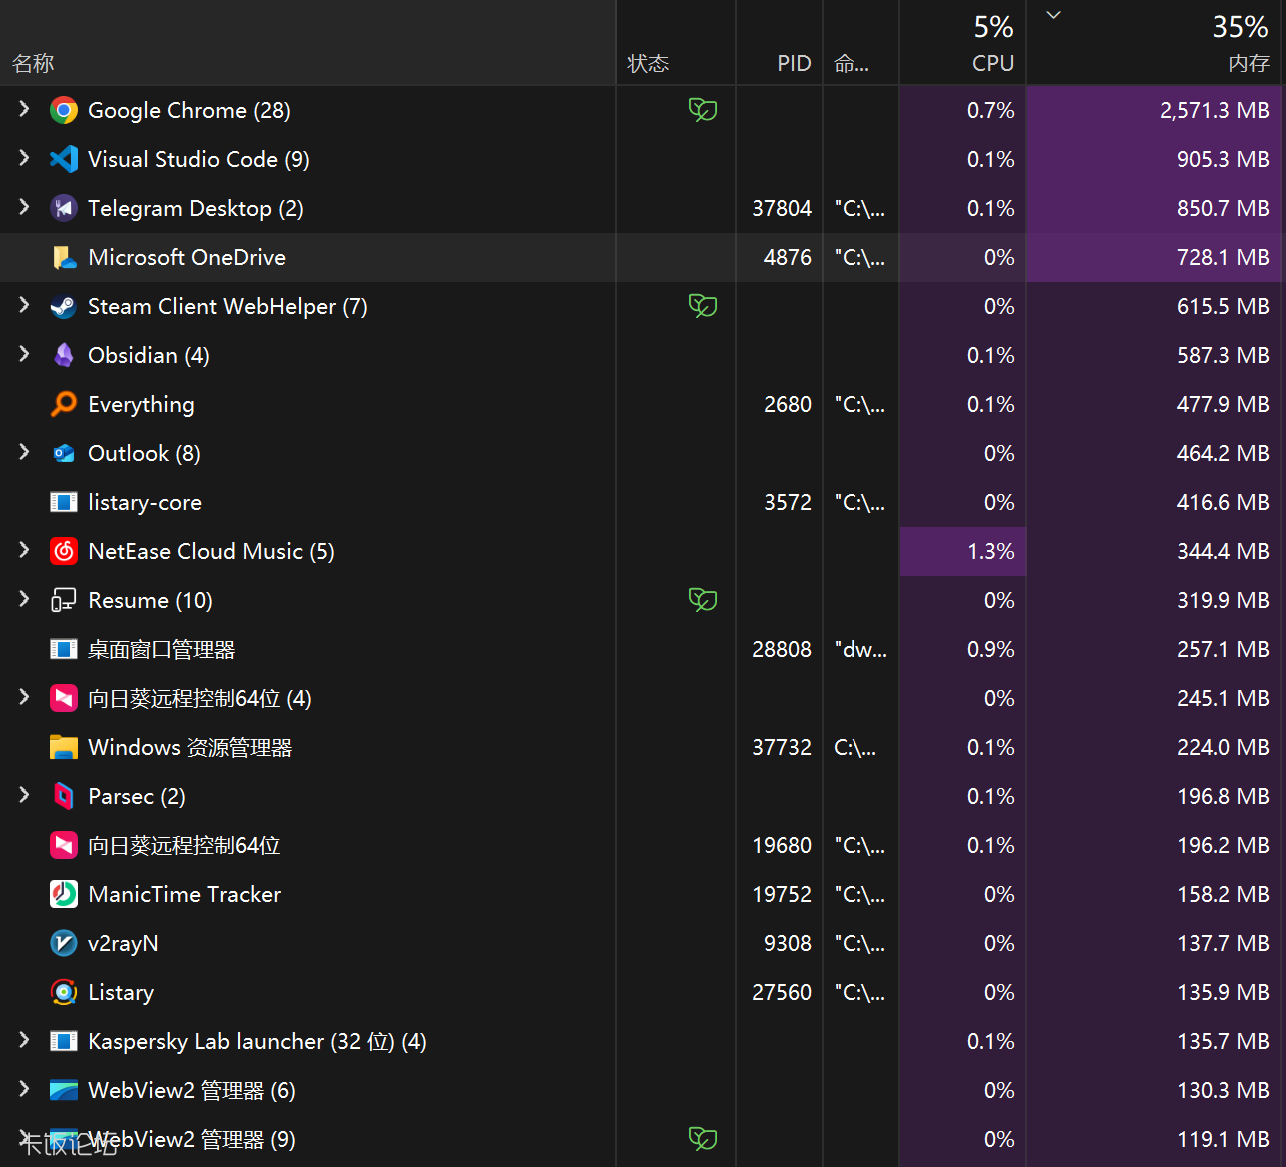Viewport: 1286px width, 1167px height.
Task: Expand Kaspersky Lab launcher group
Action: tap(24, 1040)
